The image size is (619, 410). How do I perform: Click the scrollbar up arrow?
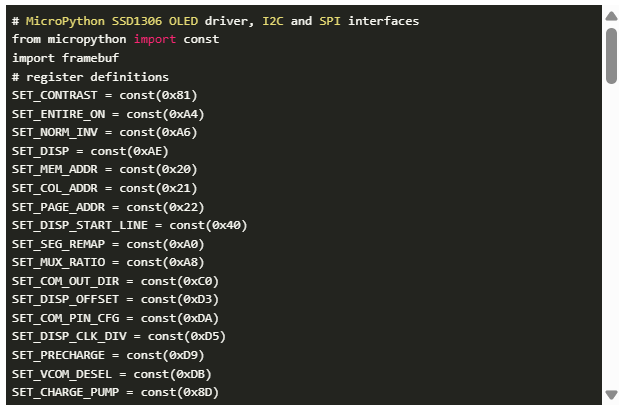pyautogui.click(x=610, y=16)
